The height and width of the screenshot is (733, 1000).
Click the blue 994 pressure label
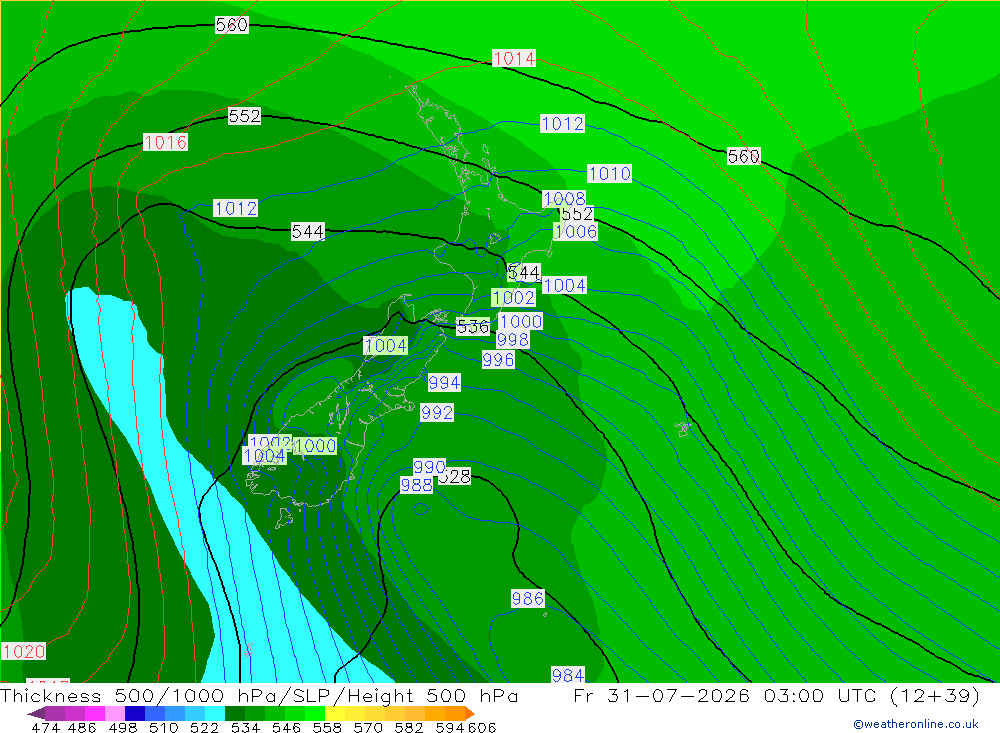click(444, 383)
